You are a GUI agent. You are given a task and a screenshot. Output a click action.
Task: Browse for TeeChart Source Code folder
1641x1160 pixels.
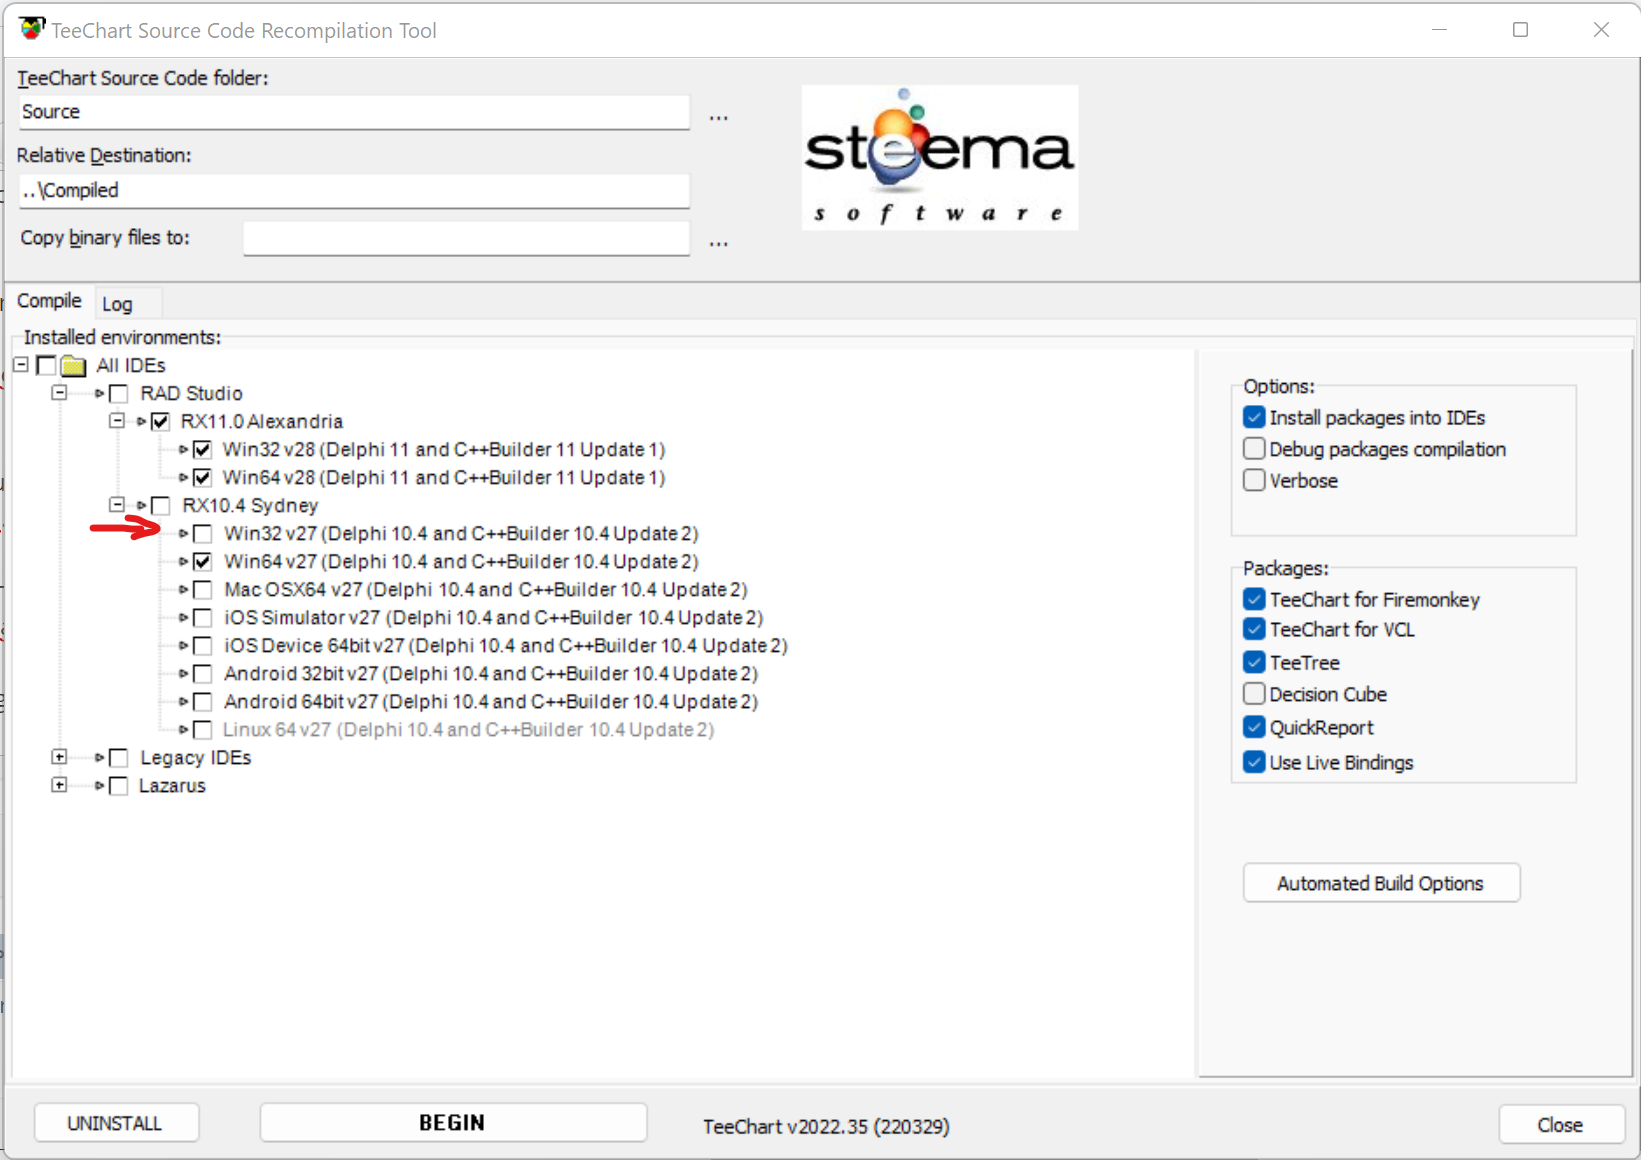pos(718,117)
